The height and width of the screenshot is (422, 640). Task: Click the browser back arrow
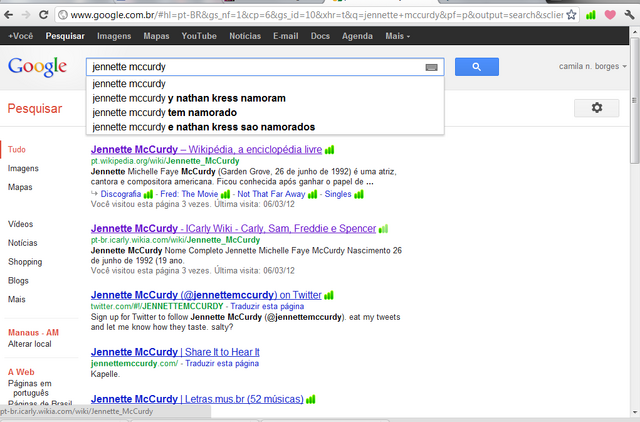pos(8,15)
